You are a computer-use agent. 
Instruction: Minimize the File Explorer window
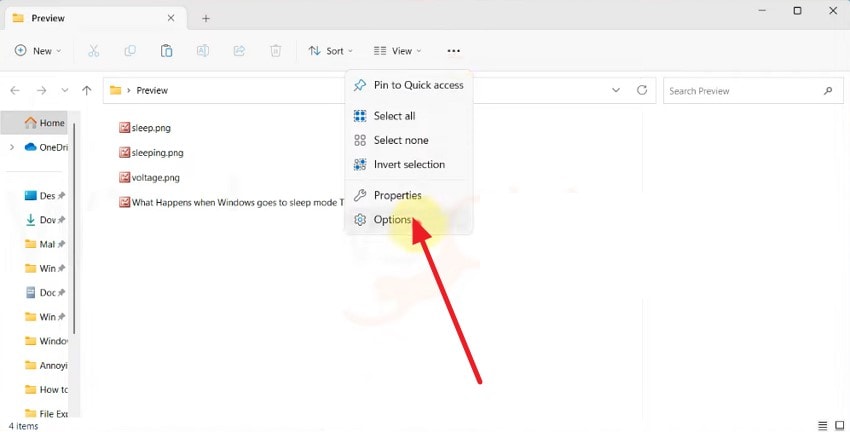click(762, 11)
